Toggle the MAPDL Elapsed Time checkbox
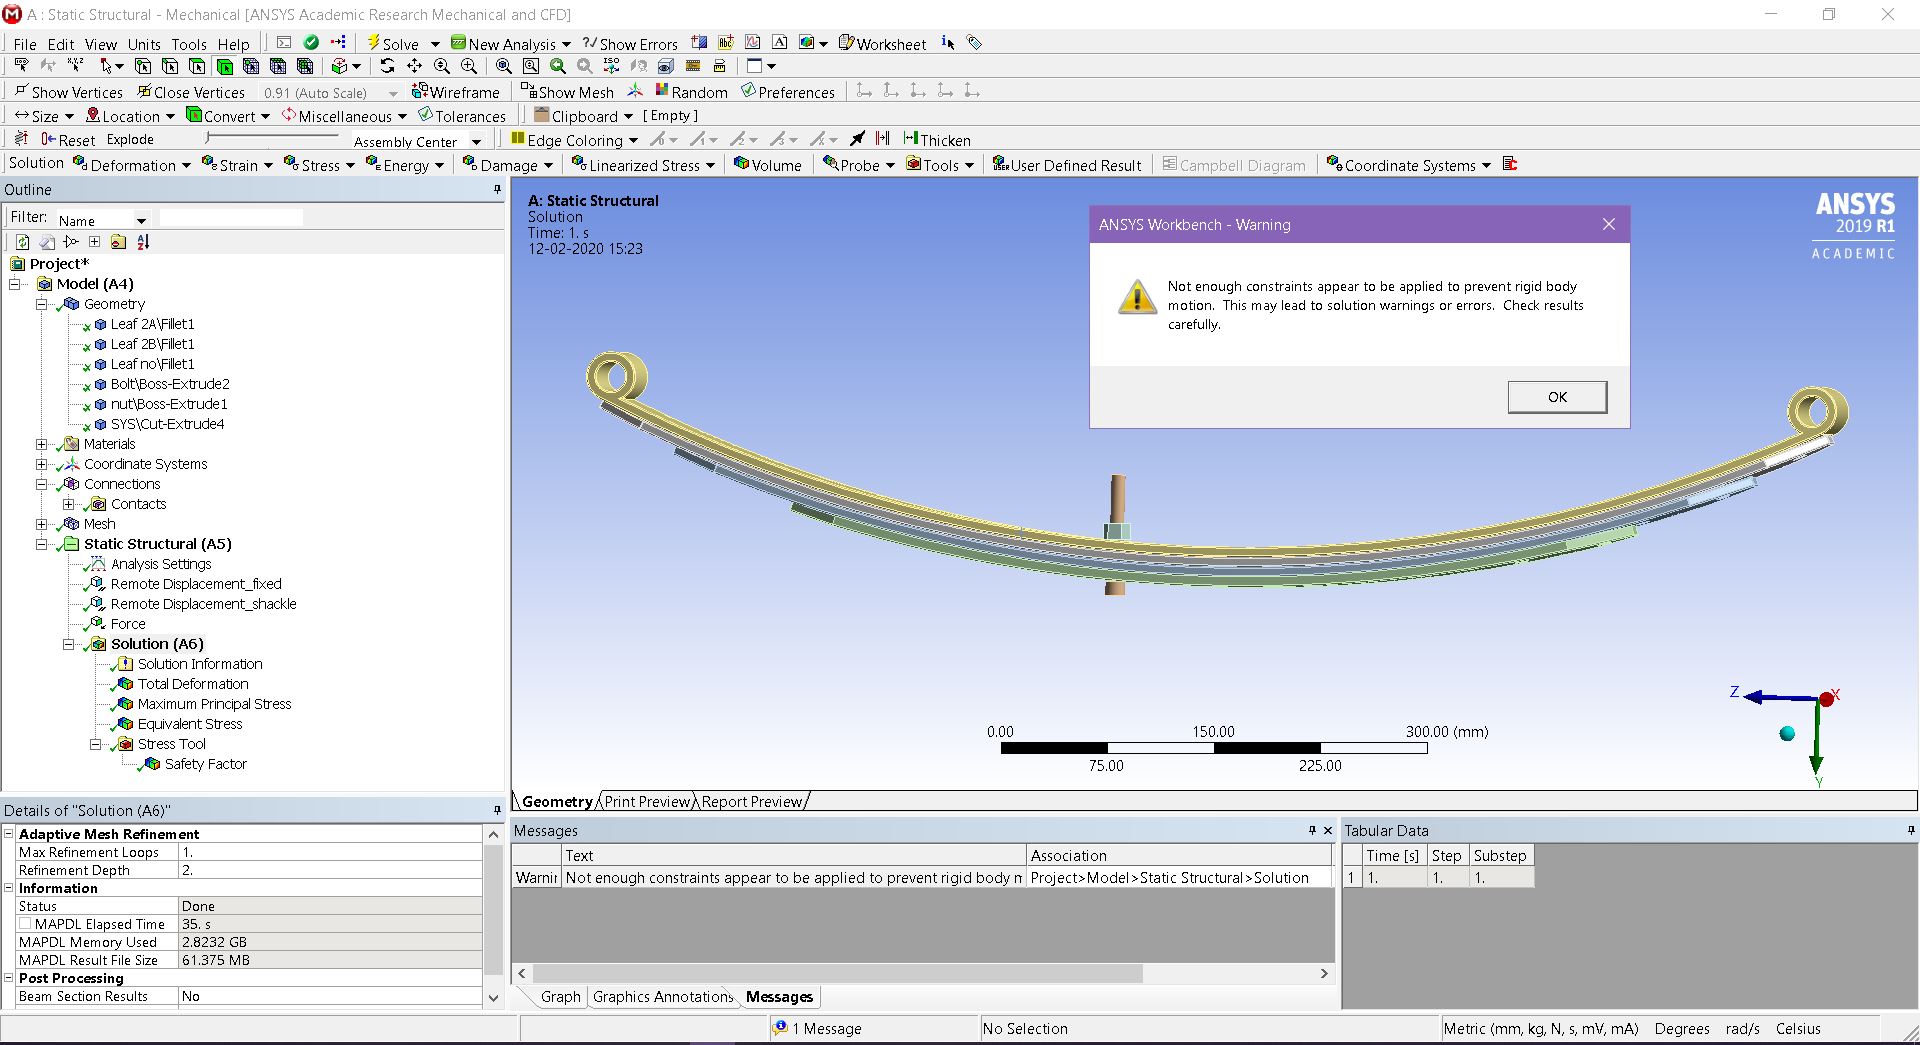This screenshot has height=1045, width=1920. click(x=26, y=924)
